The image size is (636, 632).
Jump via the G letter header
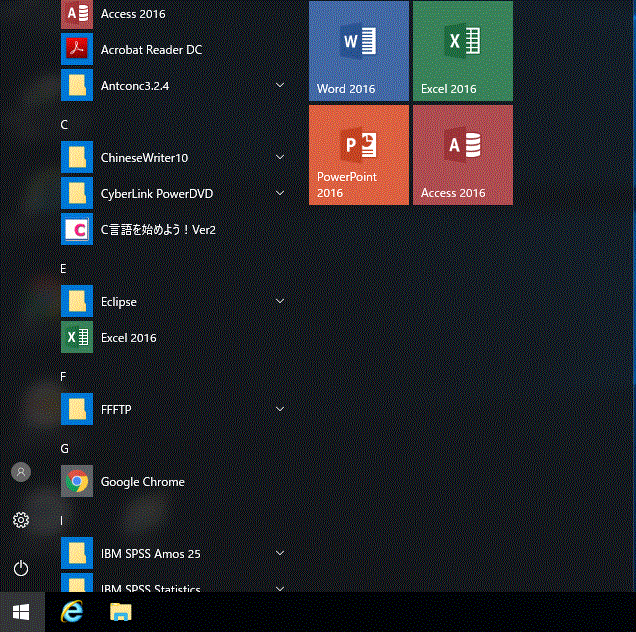(64, 449)
